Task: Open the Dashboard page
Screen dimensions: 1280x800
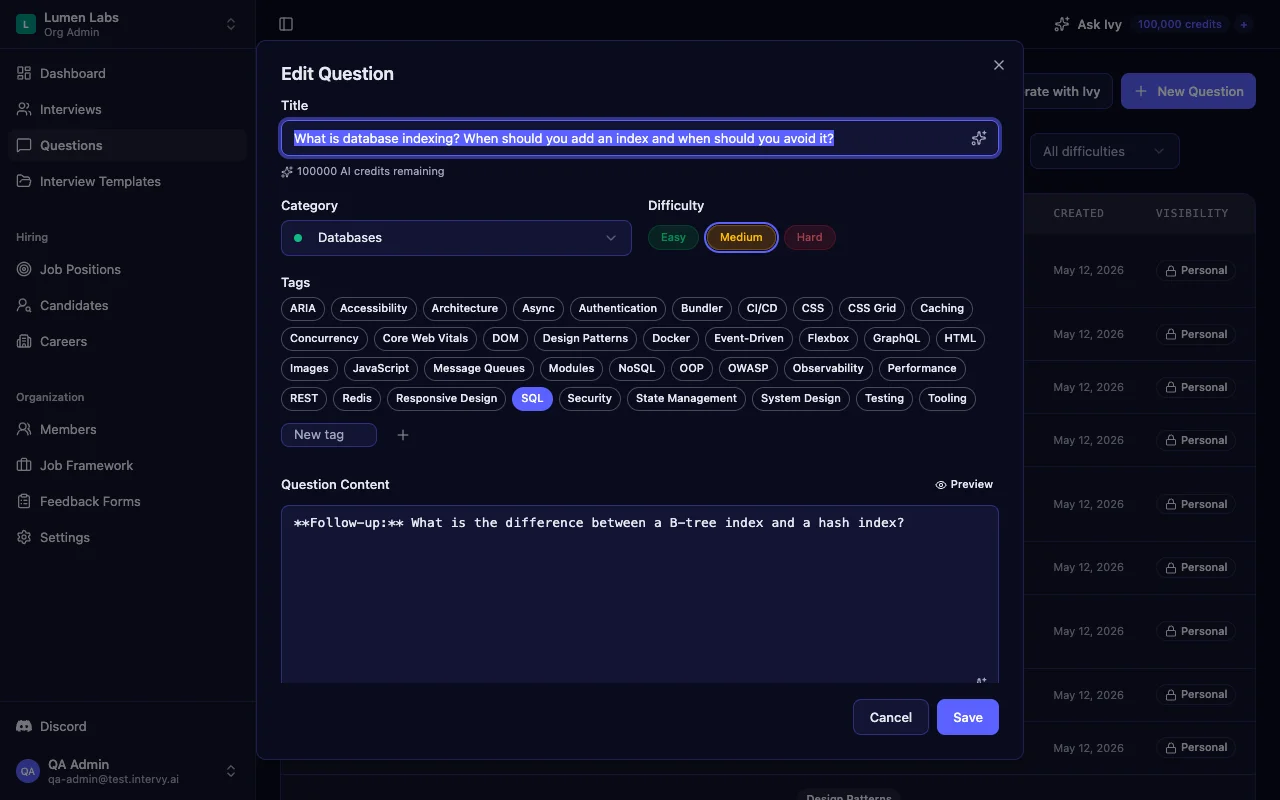Action: click(127, 73)
